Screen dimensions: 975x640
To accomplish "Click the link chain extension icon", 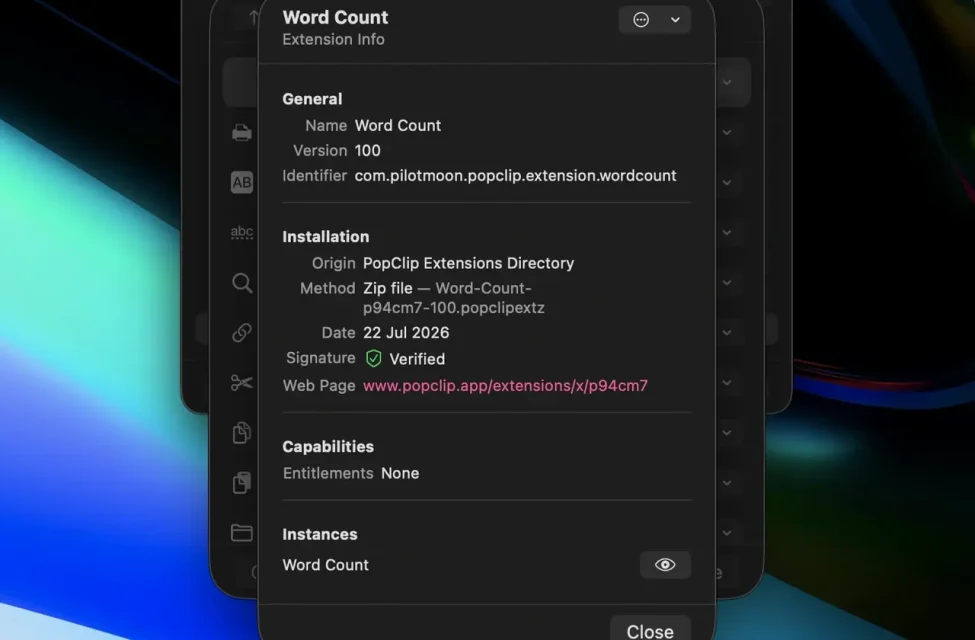I will click(242, 333).
